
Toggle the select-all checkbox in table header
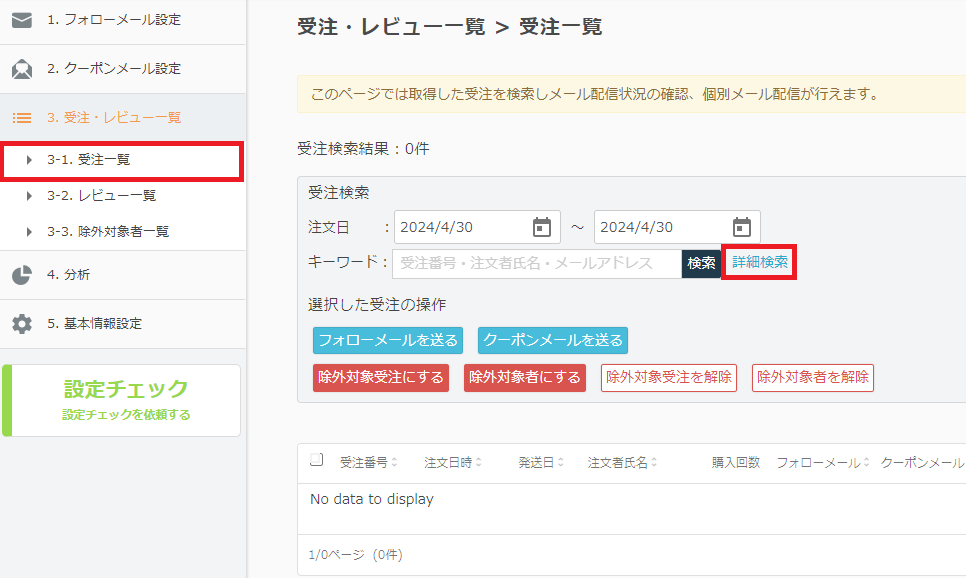(316, 460)
